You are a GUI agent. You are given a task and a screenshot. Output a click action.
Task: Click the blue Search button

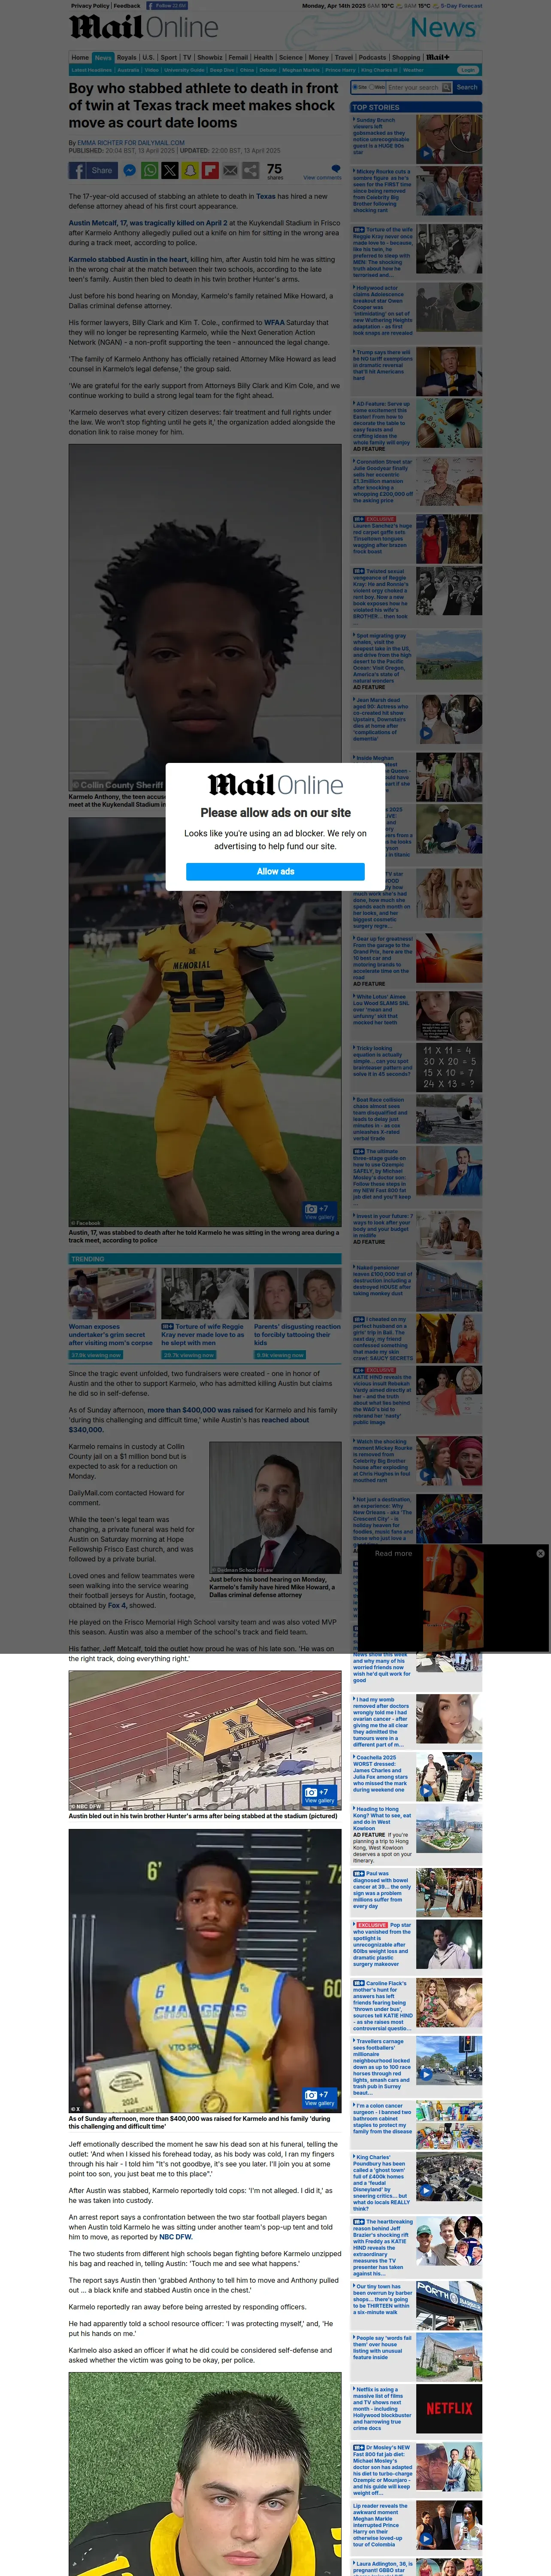point(467,87)
